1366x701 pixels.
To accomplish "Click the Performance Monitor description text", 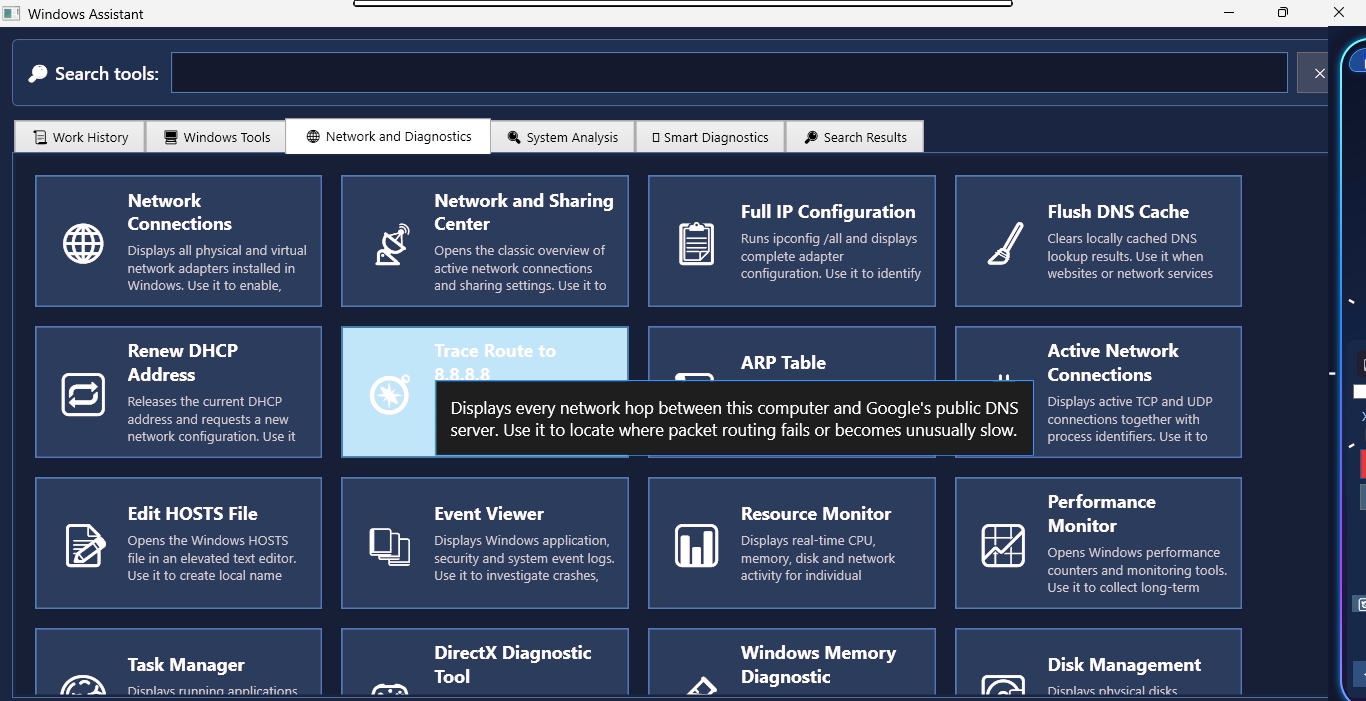I will point(1137,570).
